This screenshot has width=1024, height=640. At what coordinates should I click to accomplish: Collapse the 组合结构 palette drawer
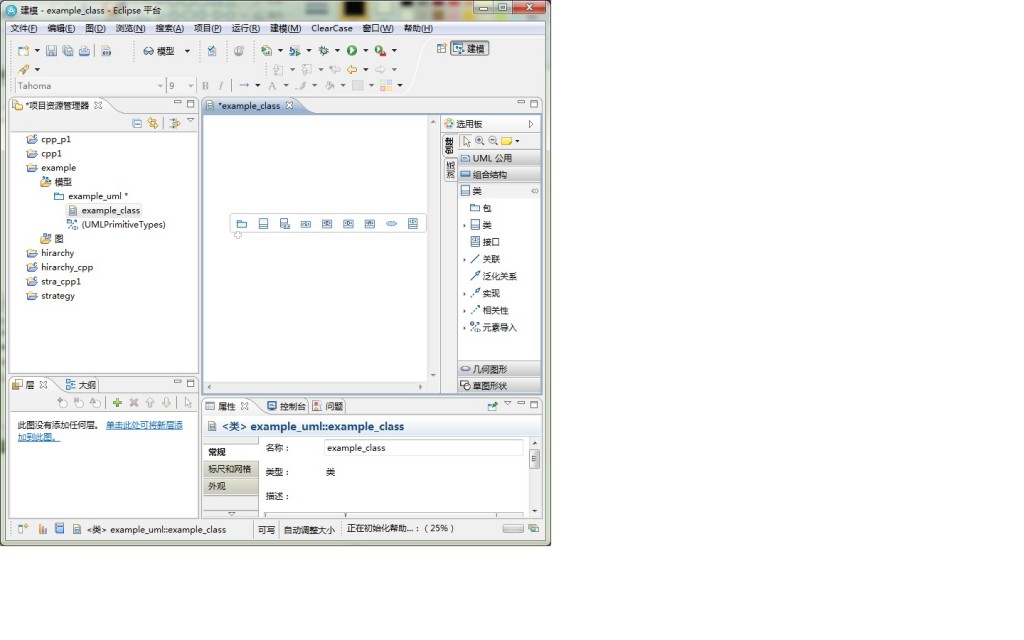tap(490, 172)
